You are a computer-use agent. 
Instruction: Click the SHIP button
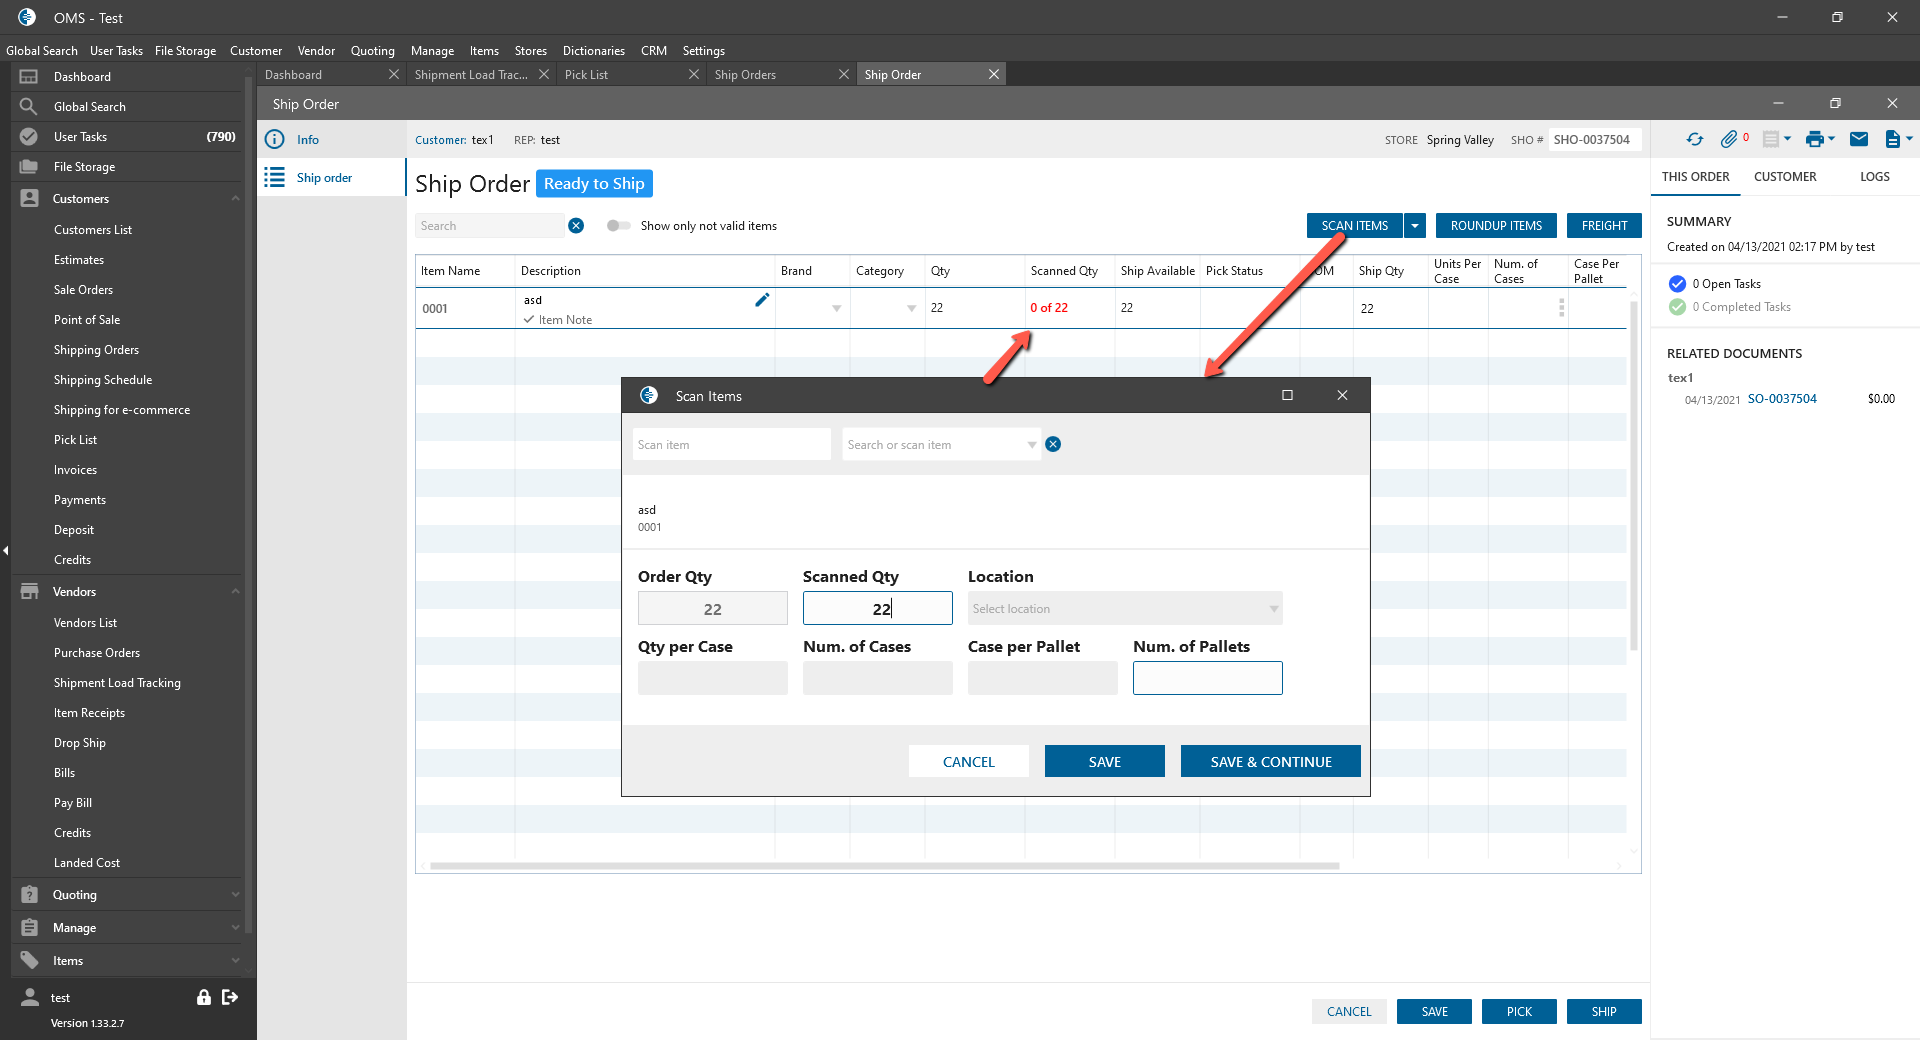1604,1012
